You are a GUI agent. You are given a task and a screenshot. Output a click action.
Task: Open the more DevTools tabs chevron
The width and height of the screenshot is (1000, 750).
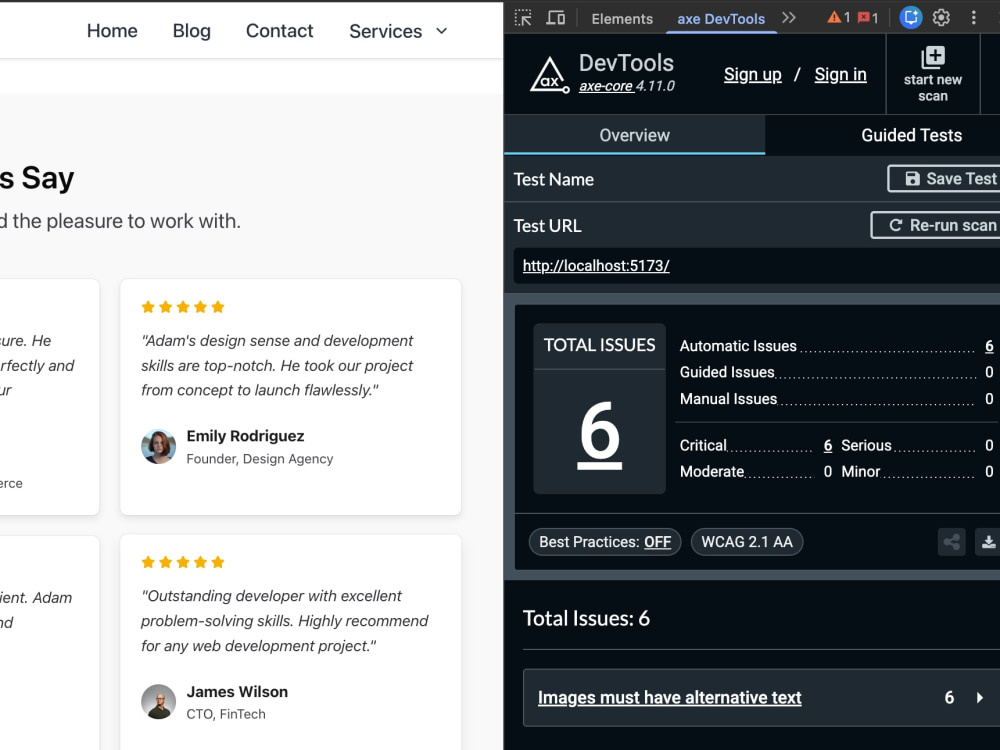pos(789,18)
